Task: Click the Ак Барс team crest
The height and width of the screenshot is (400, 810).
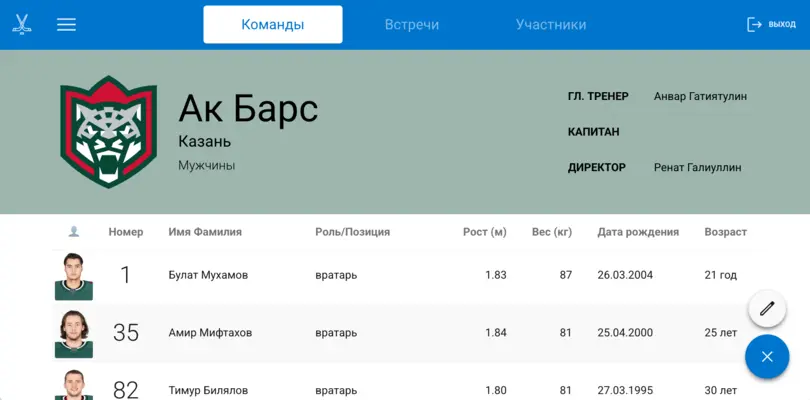Action: tap(108, 132)
